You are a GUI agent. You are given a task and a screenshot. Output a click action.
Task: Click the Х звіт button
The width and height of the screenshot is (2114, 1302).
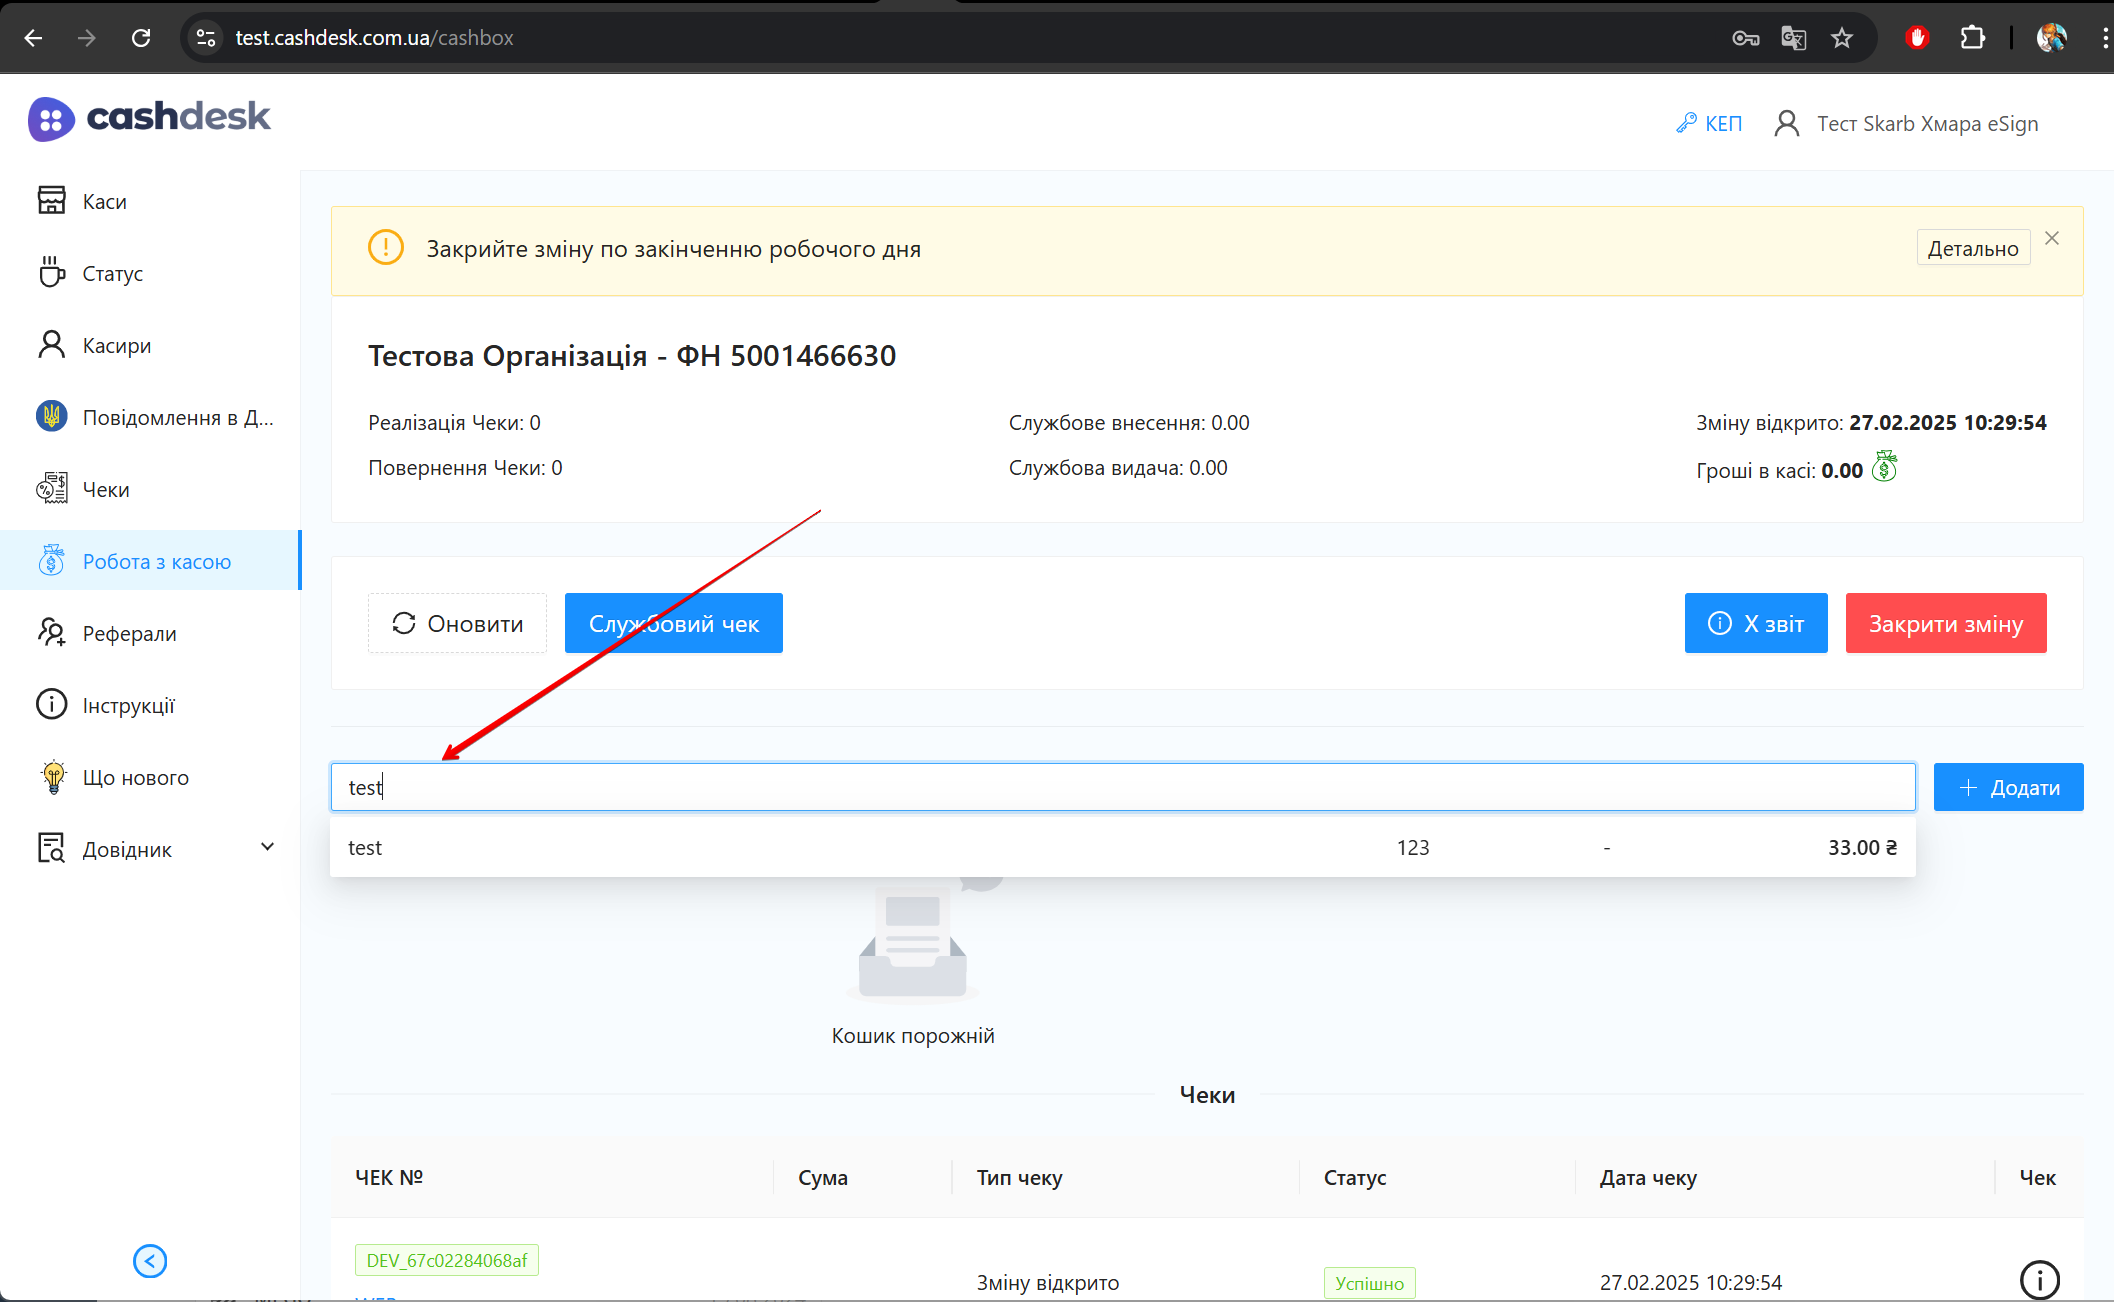click(1755, 624)
